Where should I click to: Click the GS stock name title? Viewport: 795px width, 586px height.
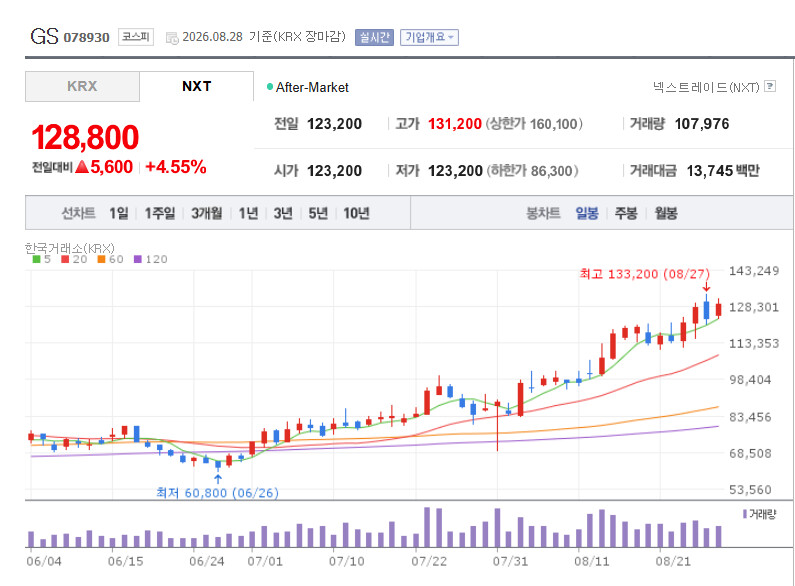point(45,36)
